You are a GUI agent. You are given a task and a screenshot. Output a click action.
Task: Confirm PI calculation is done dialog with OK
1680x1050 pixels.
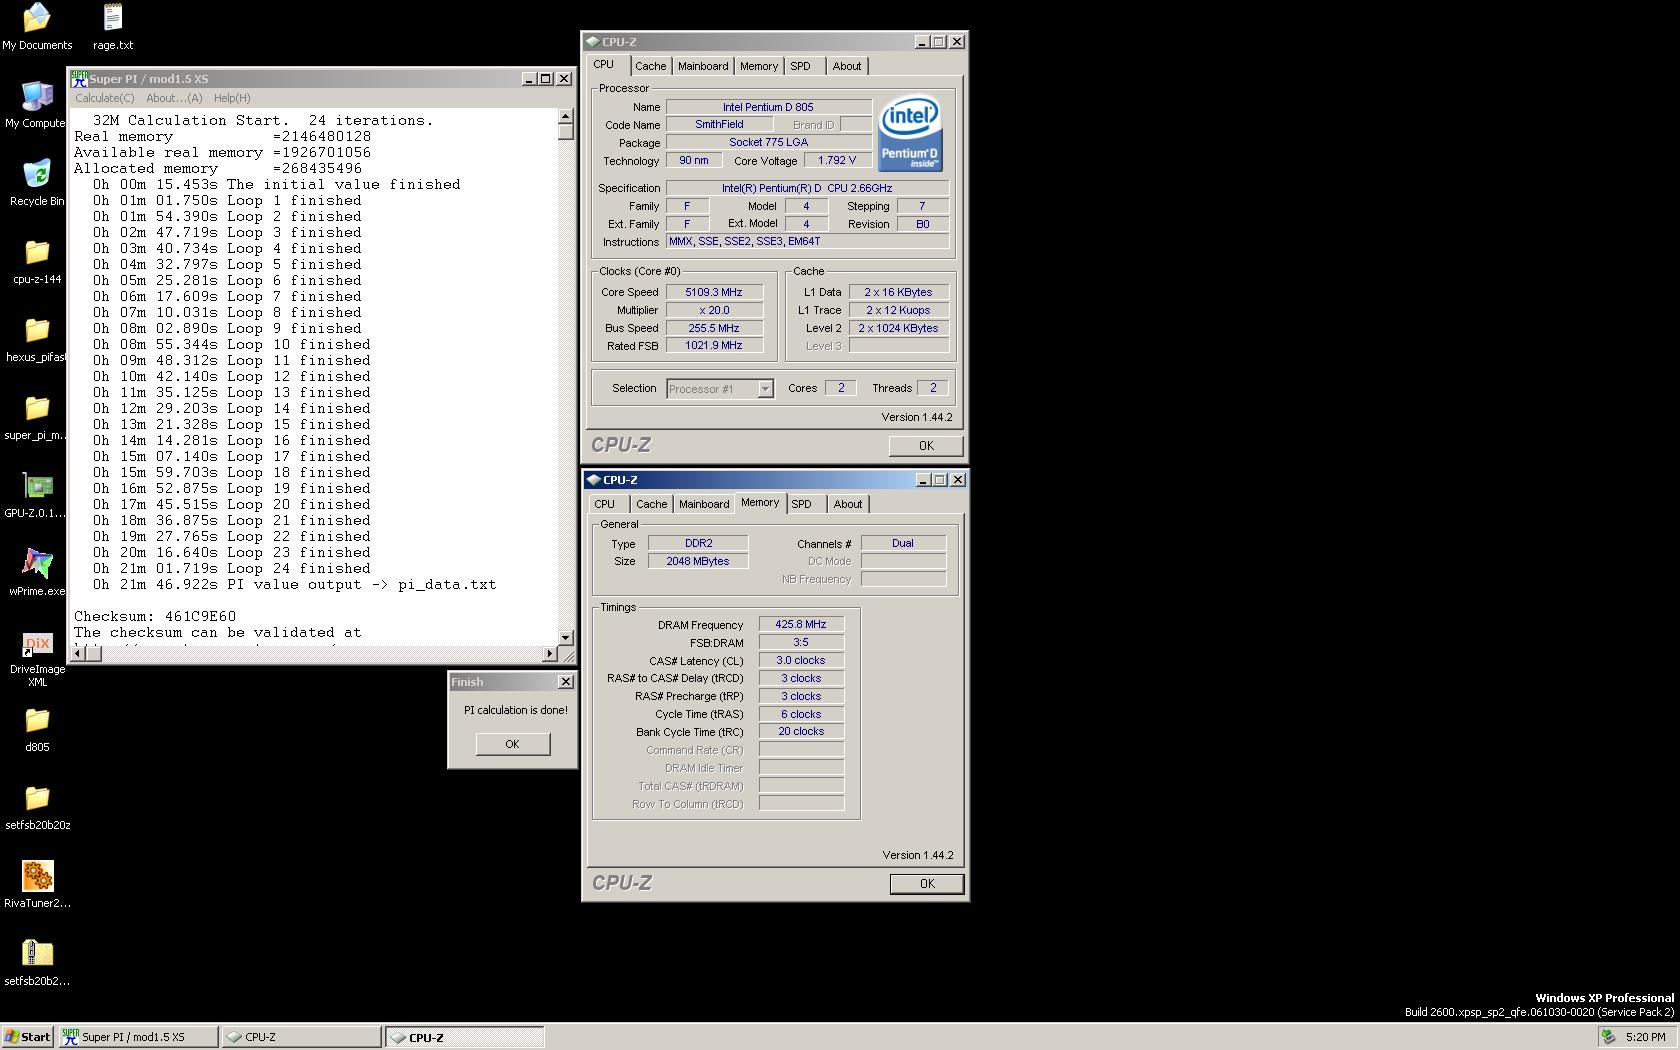512,744
